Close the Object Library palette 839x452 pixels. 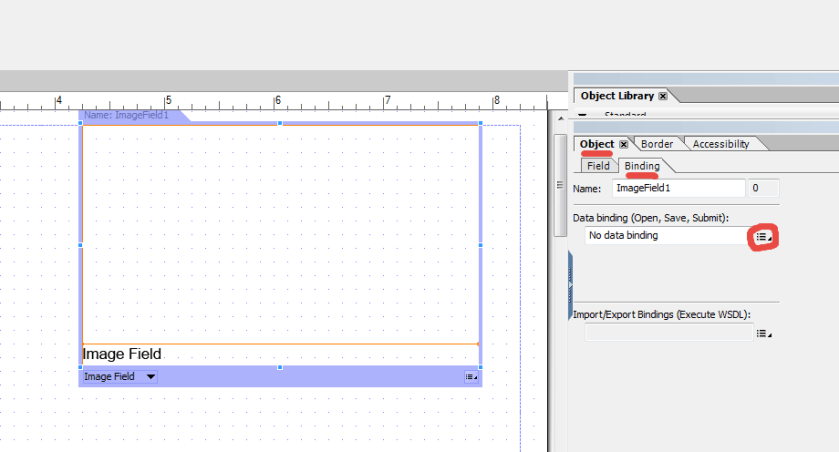tap(663, 96)
